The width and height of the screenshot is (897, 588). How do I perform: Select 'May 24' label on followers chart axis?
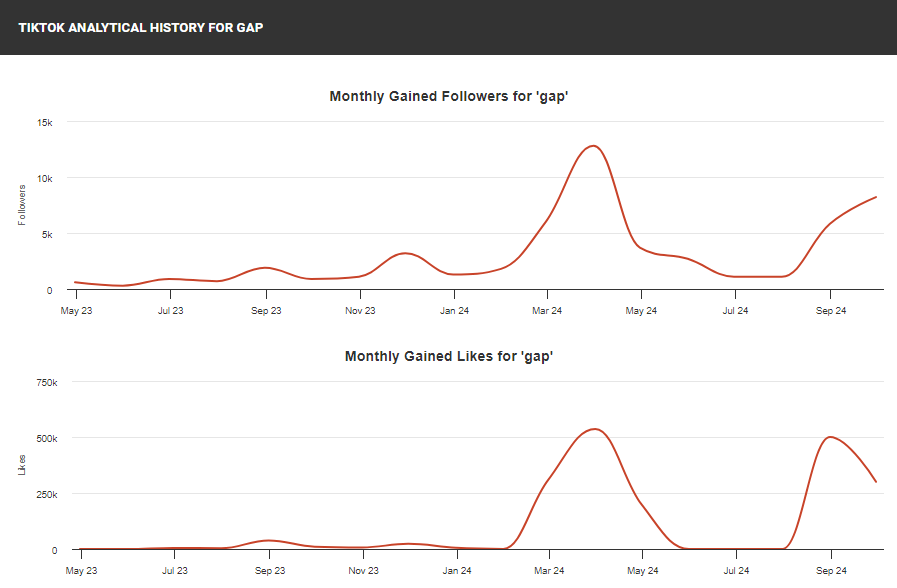tap(641, 311)
